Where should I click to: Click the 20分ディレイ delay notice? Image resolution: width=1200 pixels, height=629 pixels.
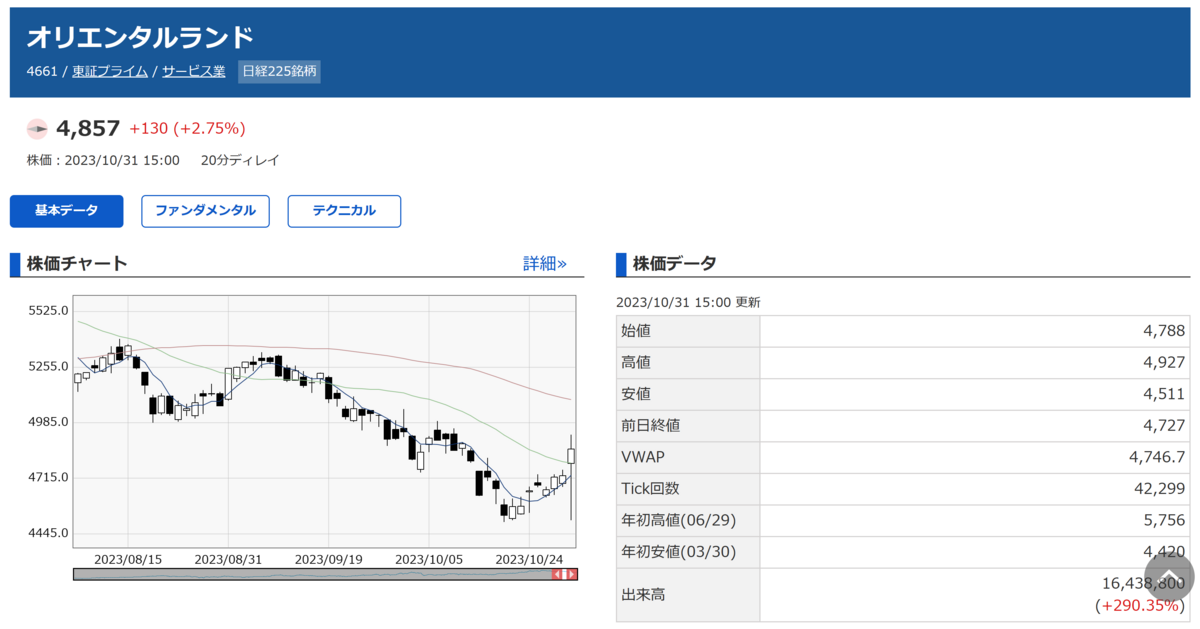pyautogui.click(x=240, y=160)
